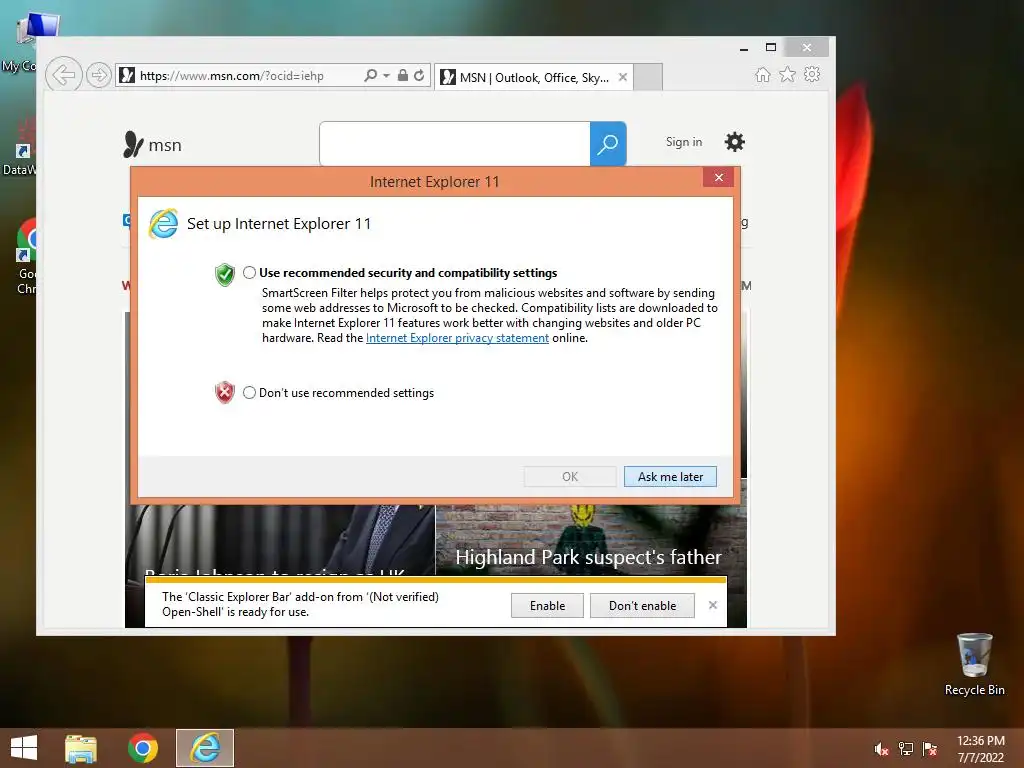Click the MSN search input box

(455, 144)
